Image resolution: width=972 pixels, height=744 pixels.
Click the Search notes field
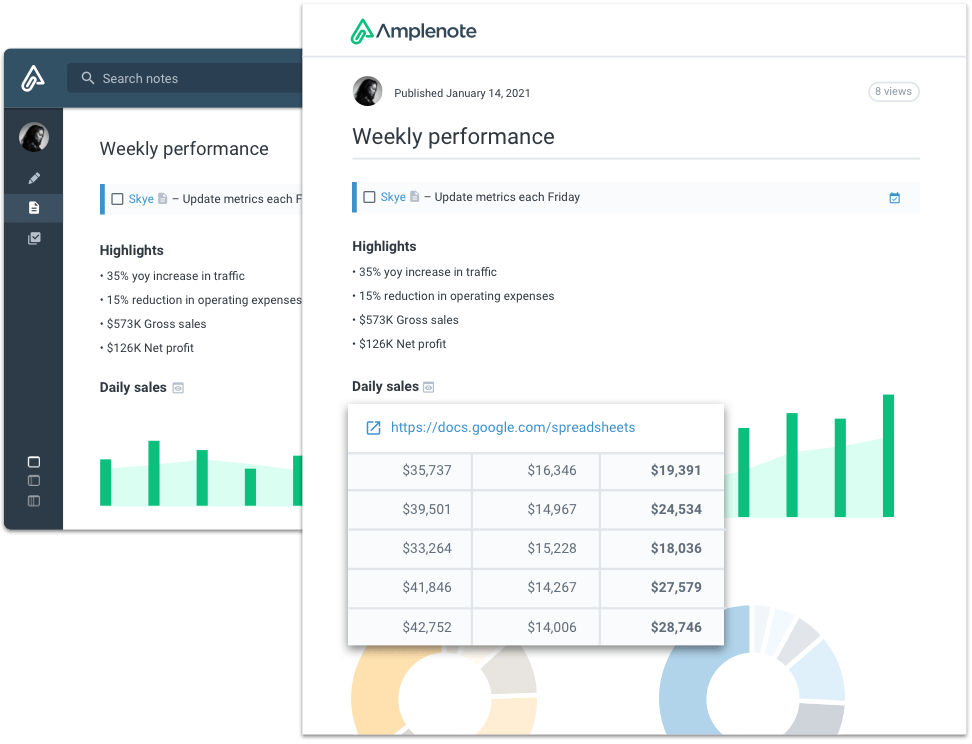coord(190,78)
